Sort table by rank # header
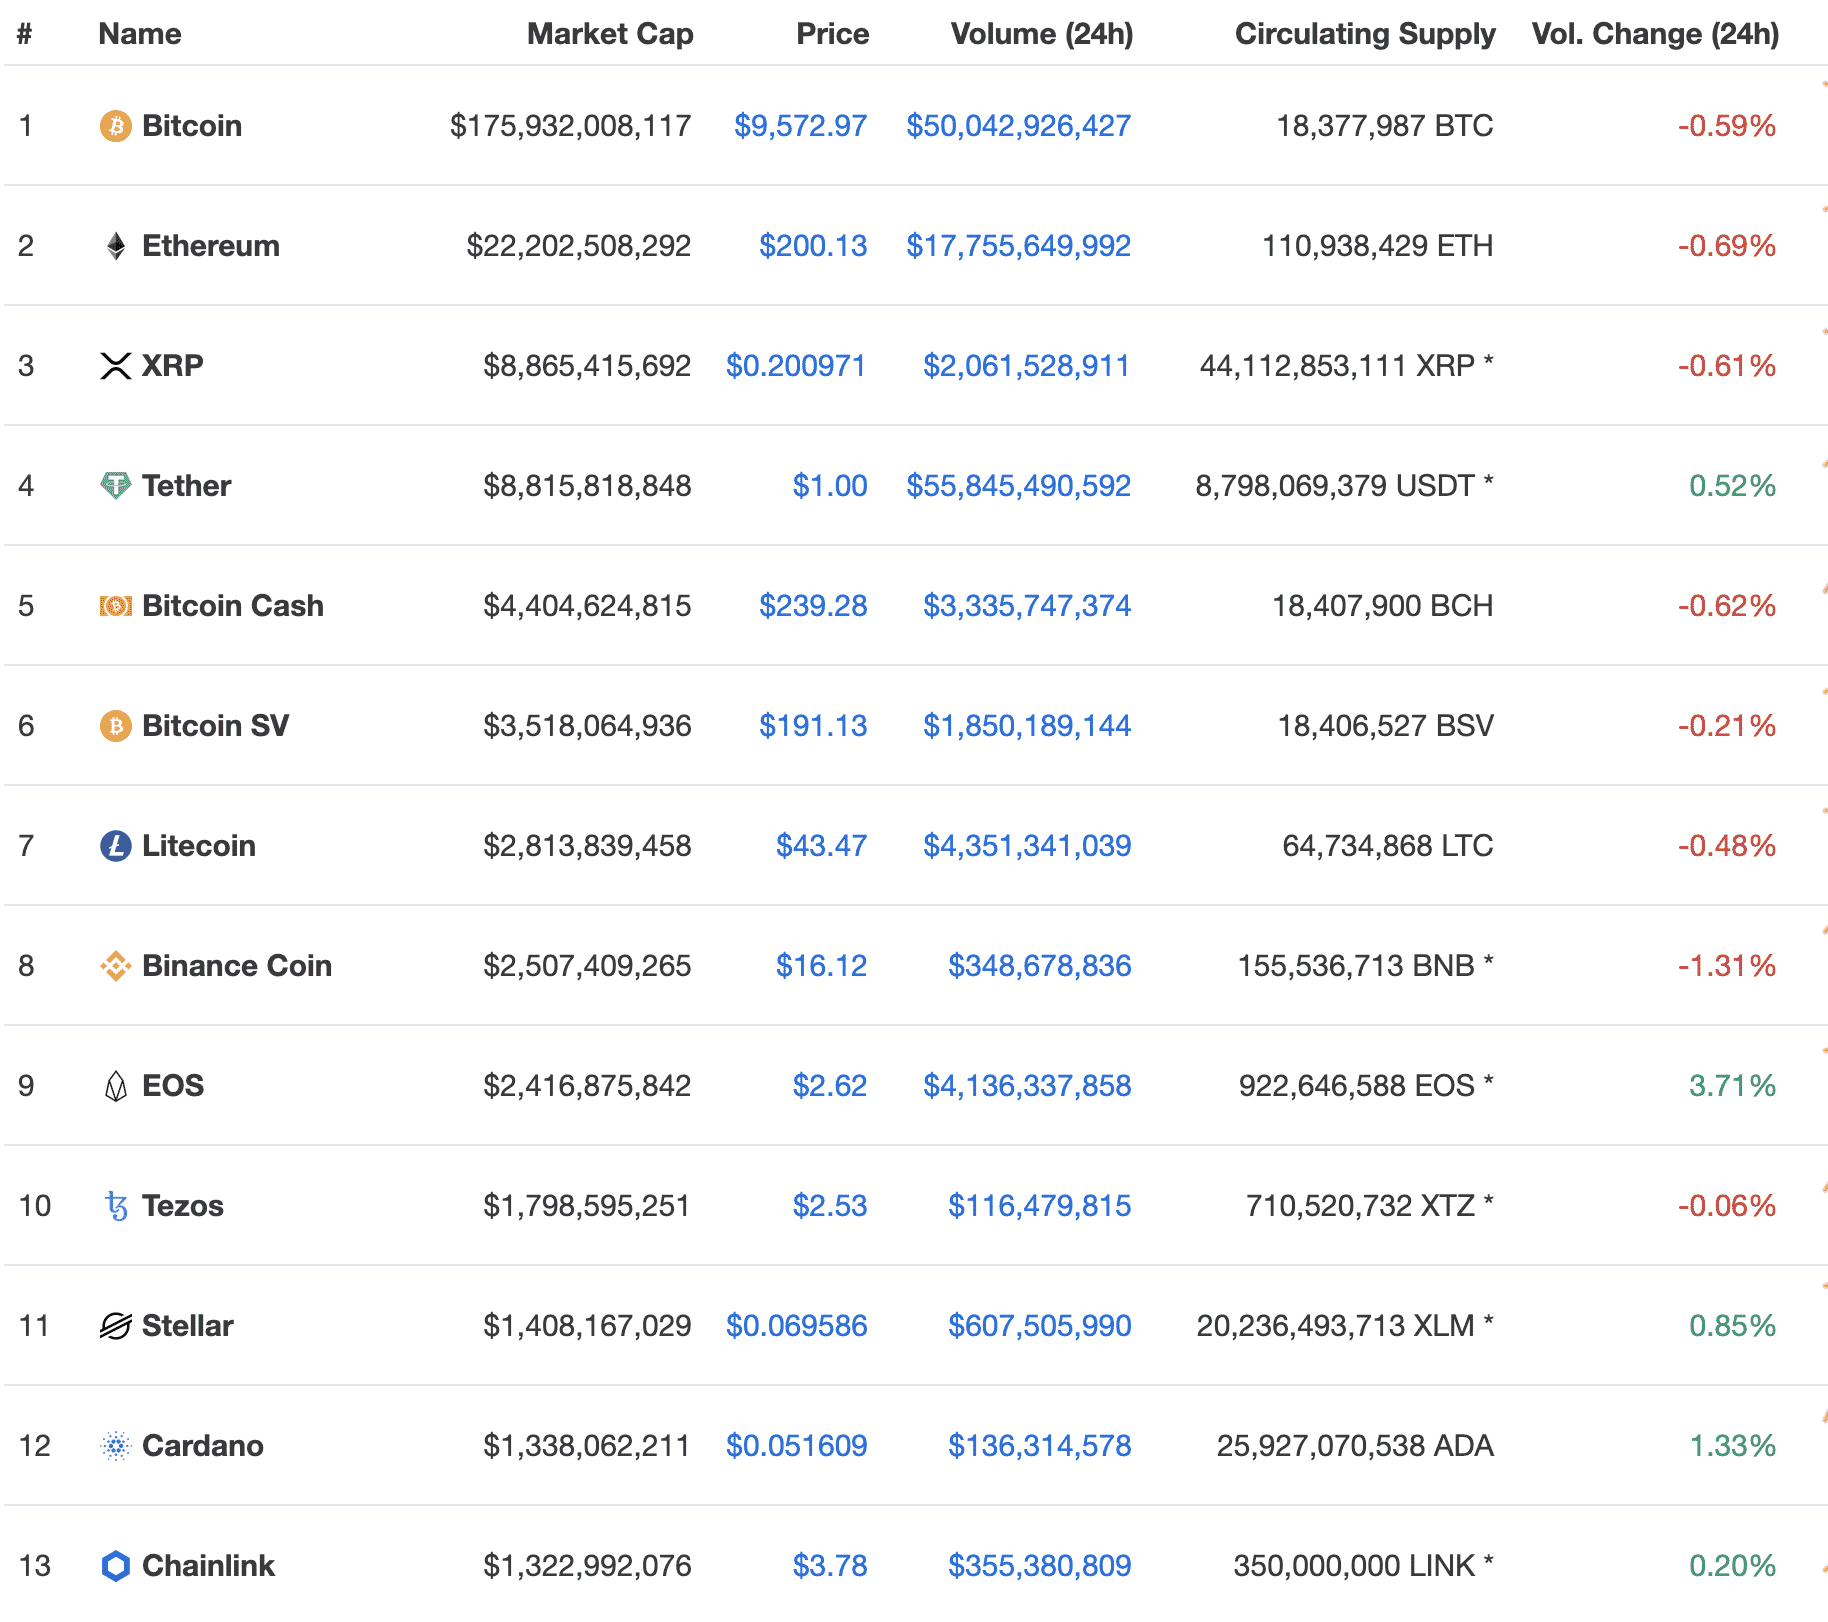Viewport: 1828px width, 1622px height. 25,34
